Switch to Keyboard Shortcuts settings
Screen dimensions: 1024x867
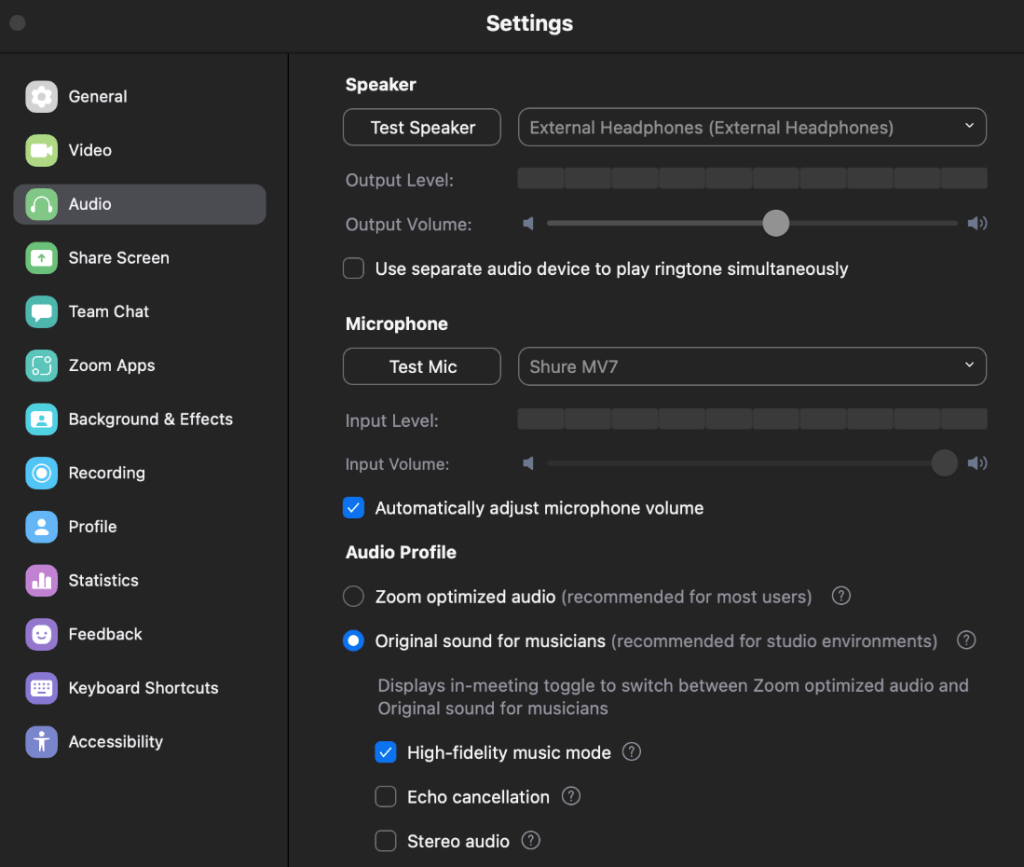tap(143, 688)
